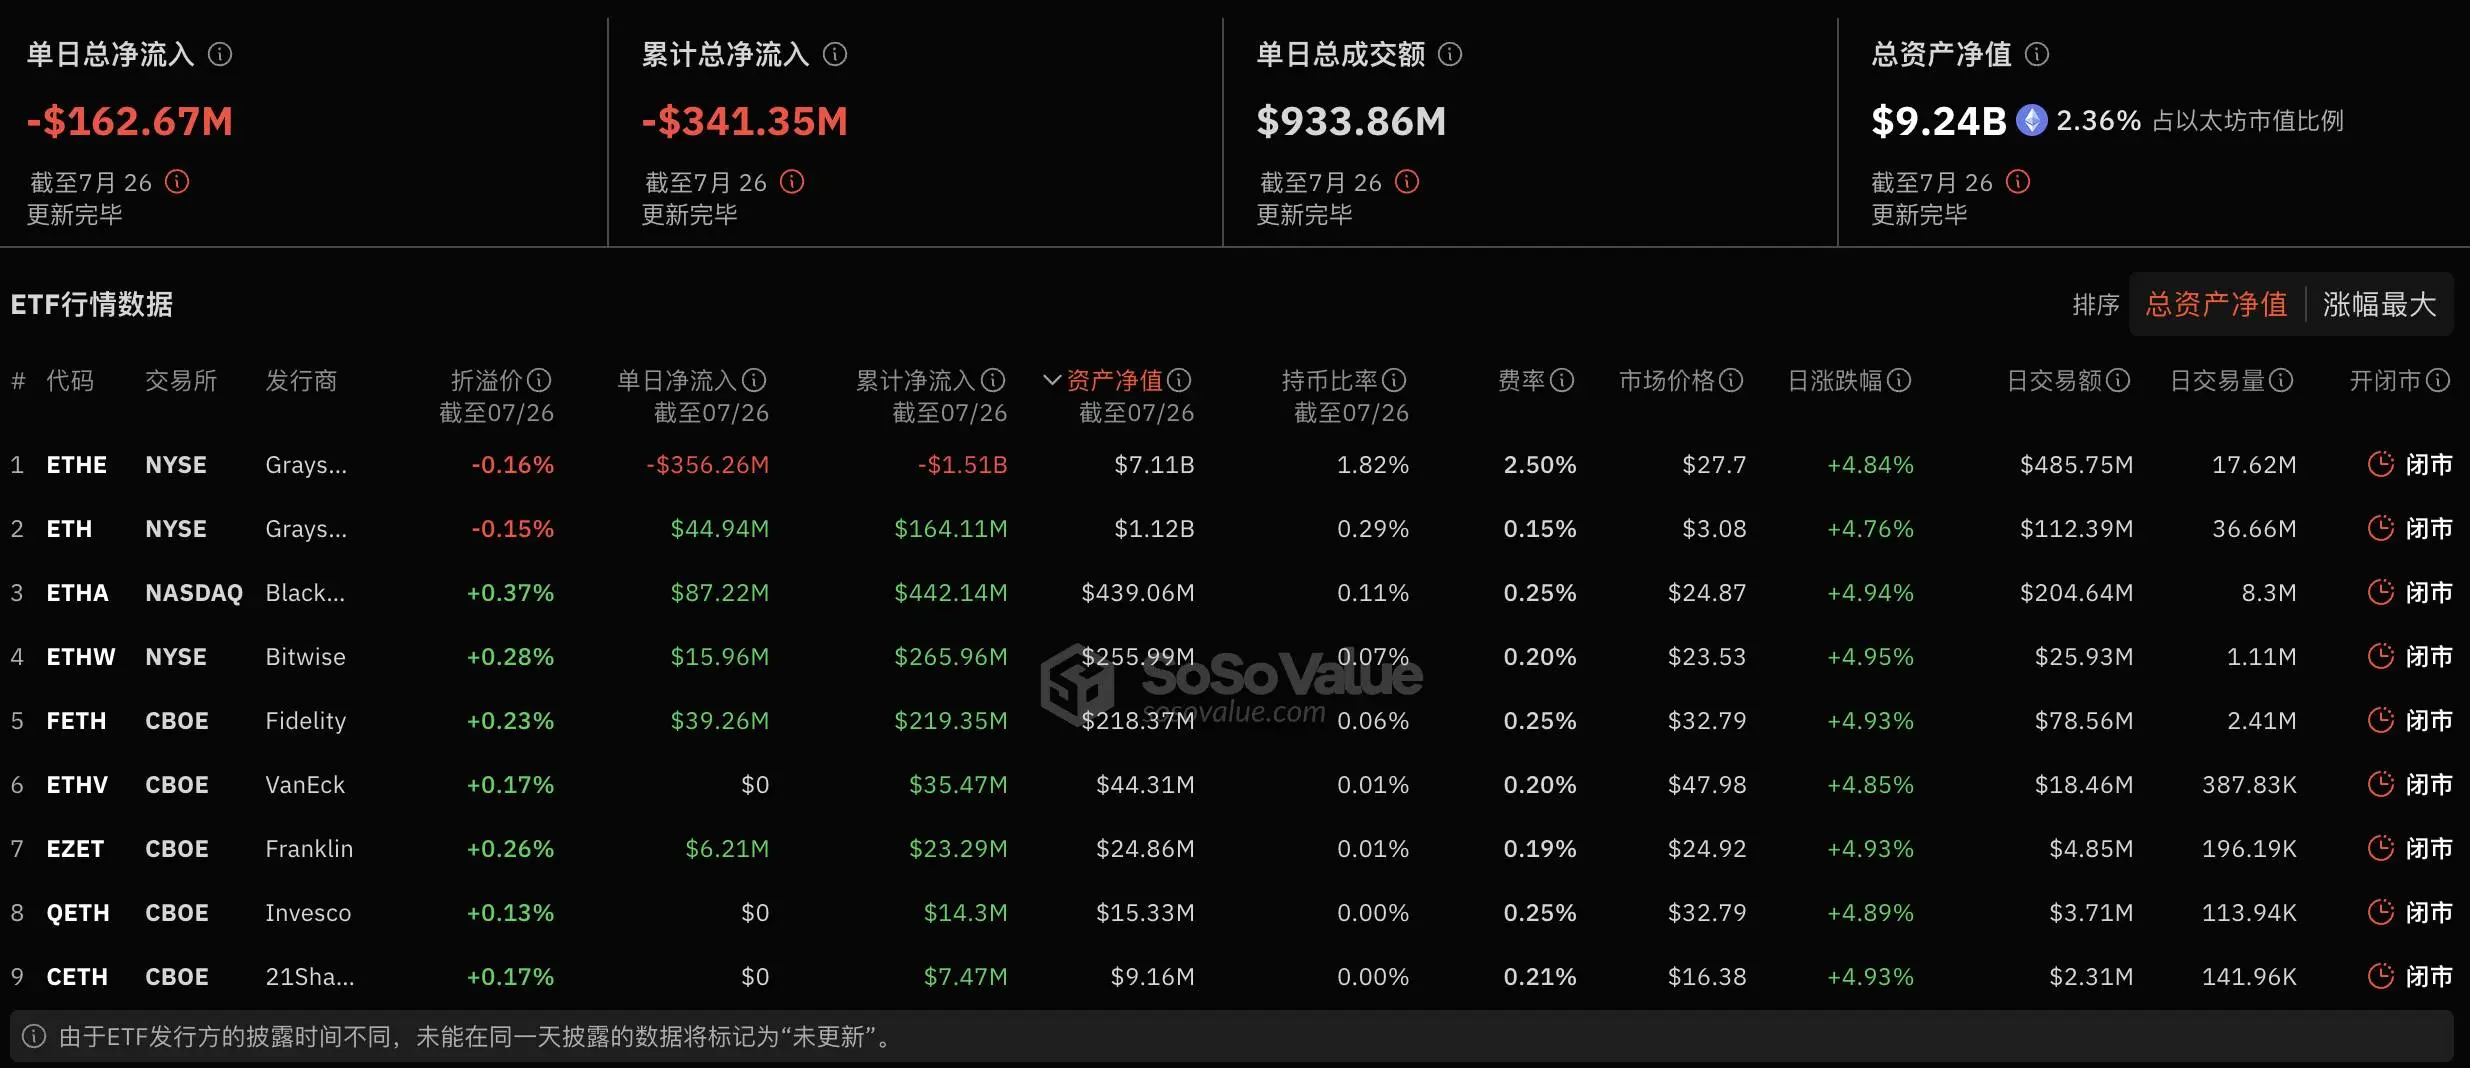Open info tooltip for 日交易量 column
Viewport: 2470px width, 1068px height.
(2281, 380)
